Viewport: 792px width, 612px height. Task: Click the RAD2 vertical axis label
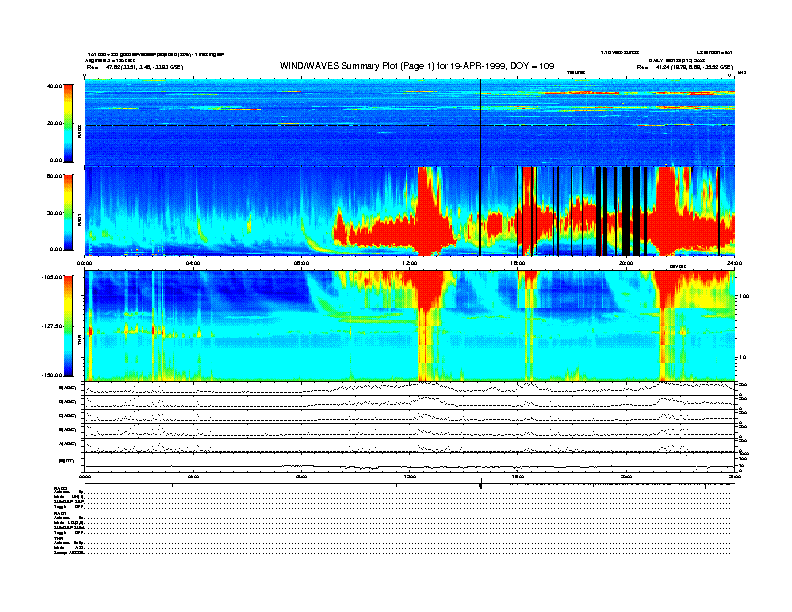(x=79, y=132)
